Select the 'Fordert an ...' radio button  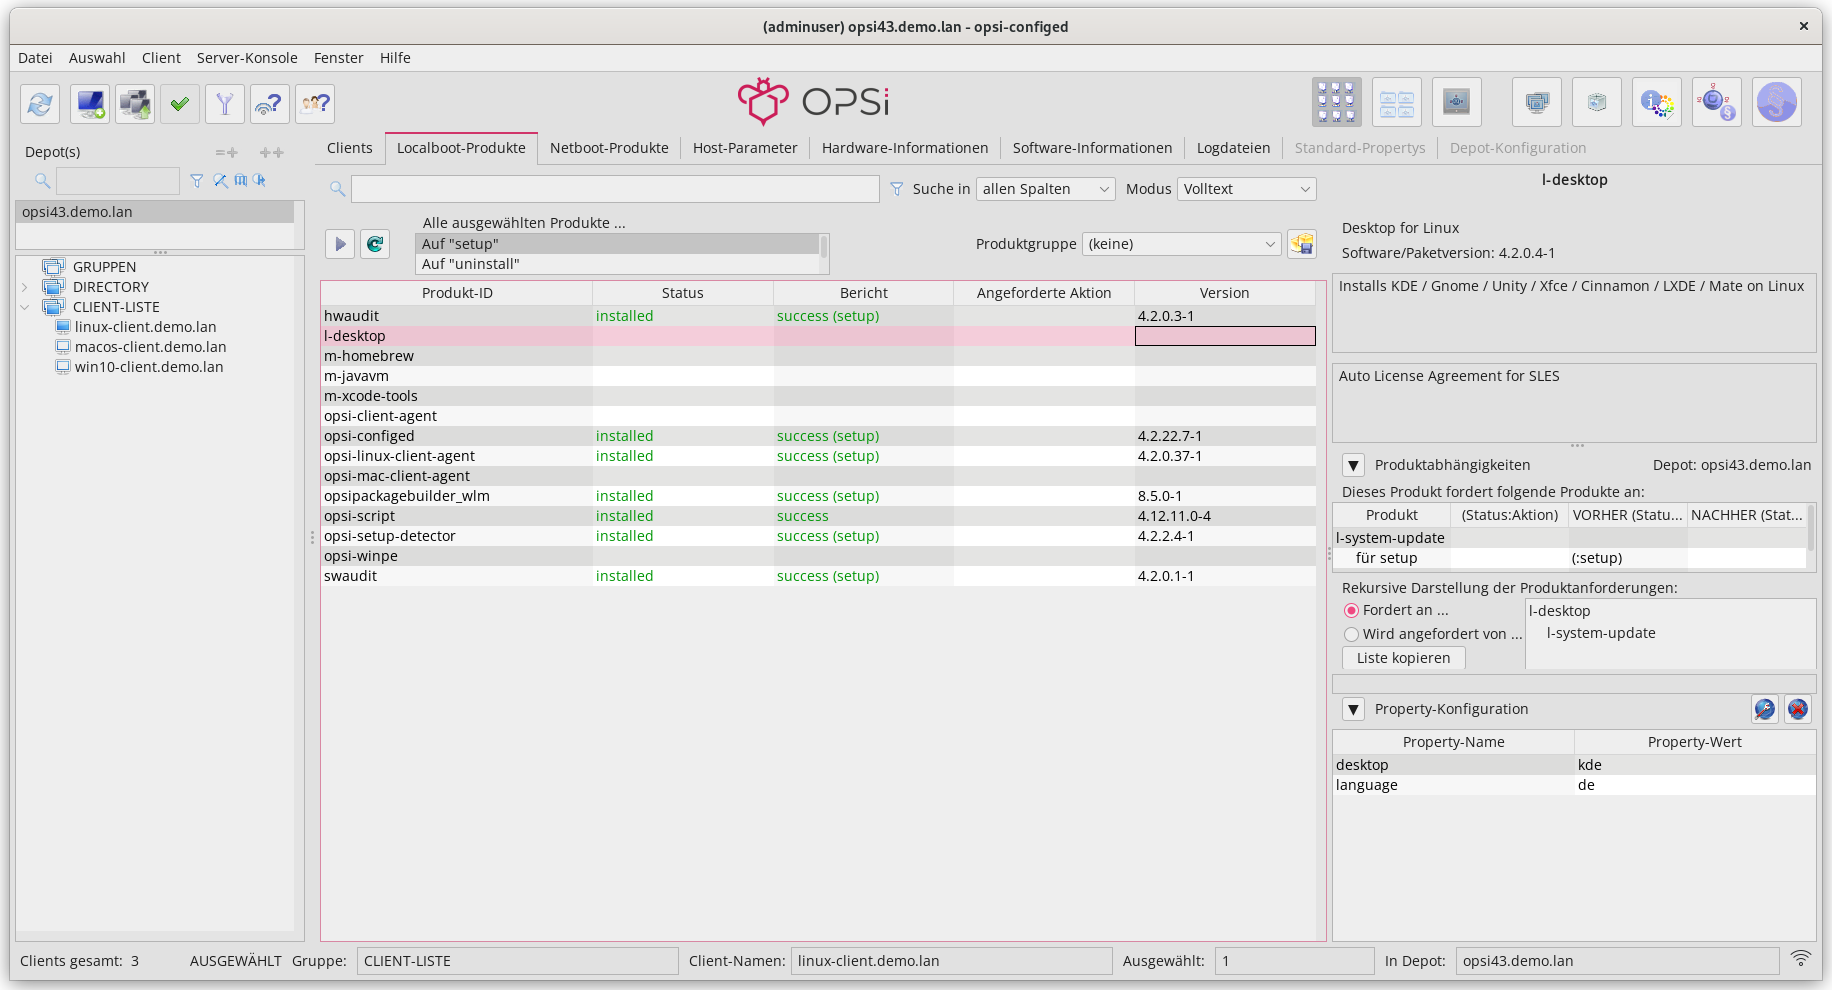(x=1352, y=610)
